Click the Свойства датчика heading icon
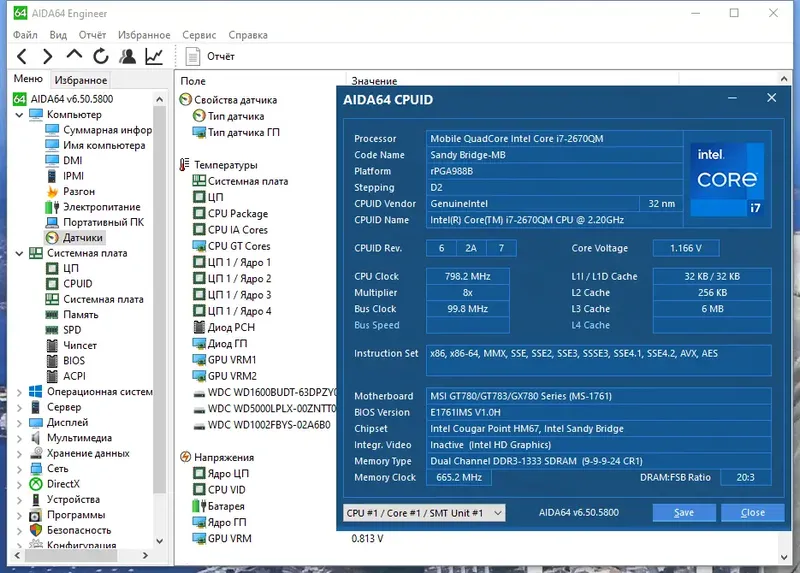Image resolution: width=800 pixels, height=573 pixels. [x=185, y=99]
